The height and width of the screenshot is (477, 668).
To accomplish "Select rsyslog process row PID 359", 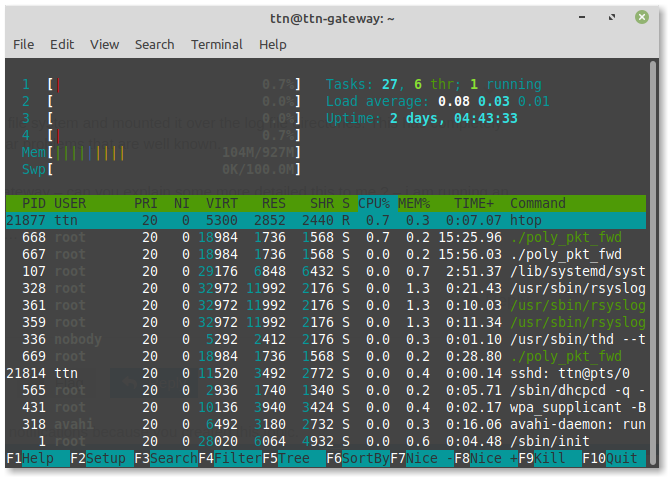I will [x=326, y=322].
